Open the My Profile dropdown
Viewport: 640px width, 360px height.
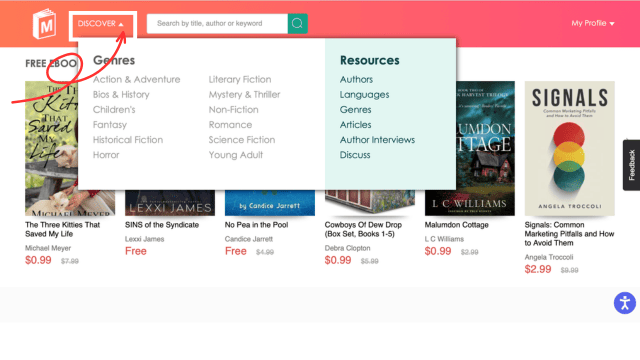coord(593,23)
